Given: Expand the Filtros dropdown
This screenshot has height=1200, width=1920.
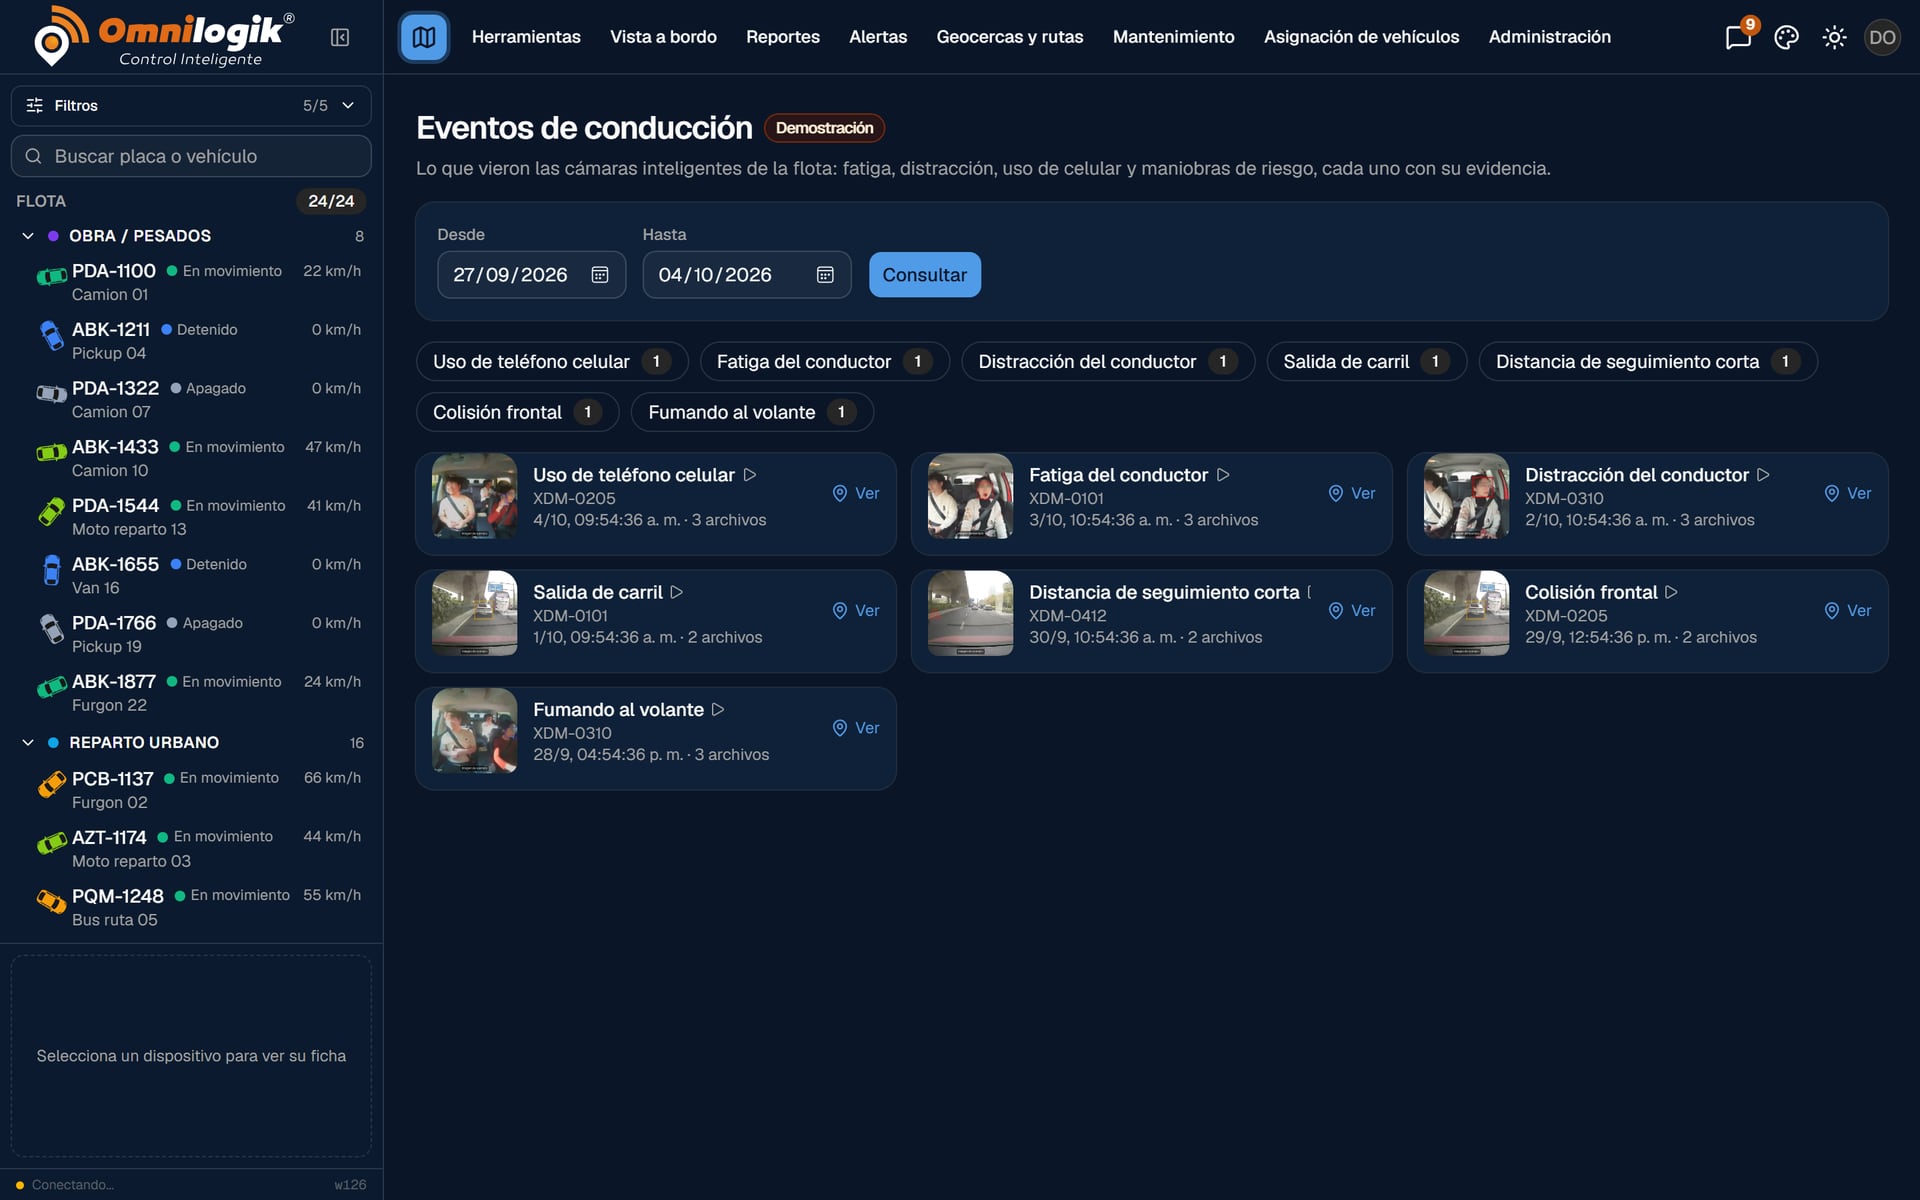Looking at the screenshot, I should (191, 105).
